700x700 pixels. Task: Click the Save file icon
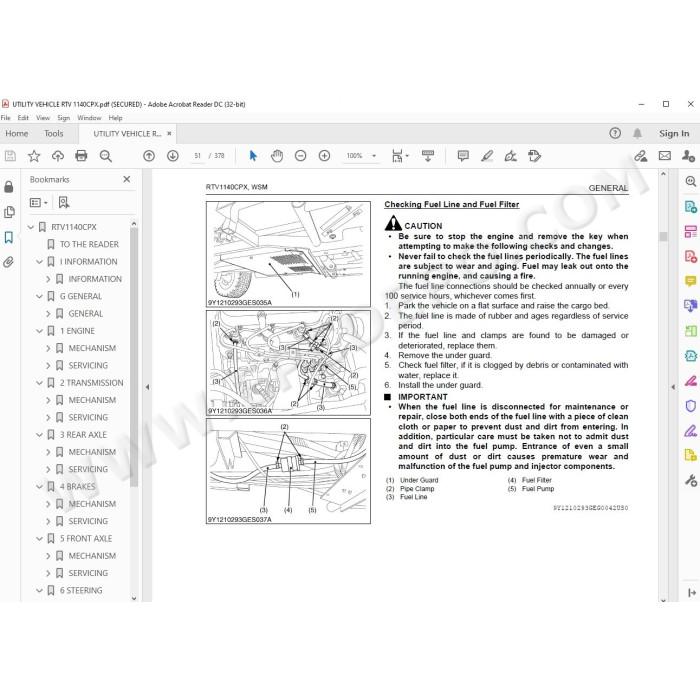(x=10, y=156)
